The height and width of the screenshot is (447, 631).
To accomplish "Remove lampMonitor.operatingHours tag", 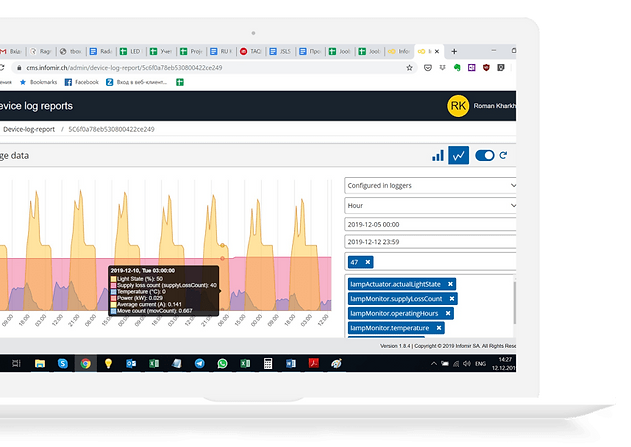I will 448,313.
